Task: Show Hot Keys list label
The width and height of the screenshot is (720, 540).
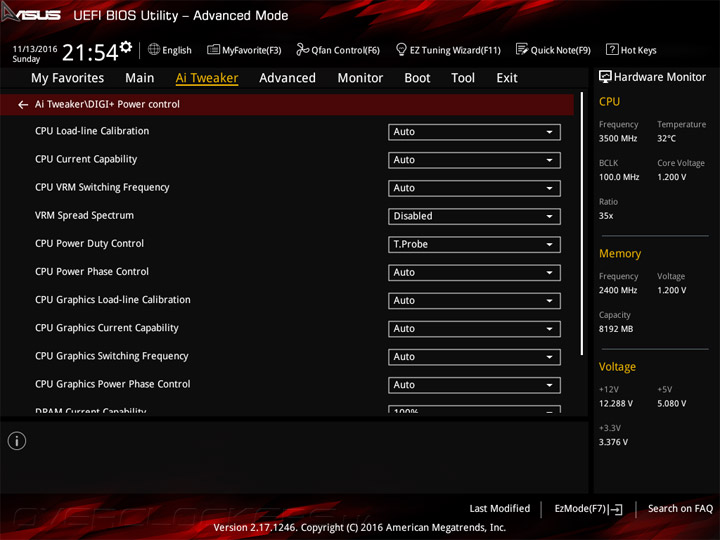Action: click(638, 51)
